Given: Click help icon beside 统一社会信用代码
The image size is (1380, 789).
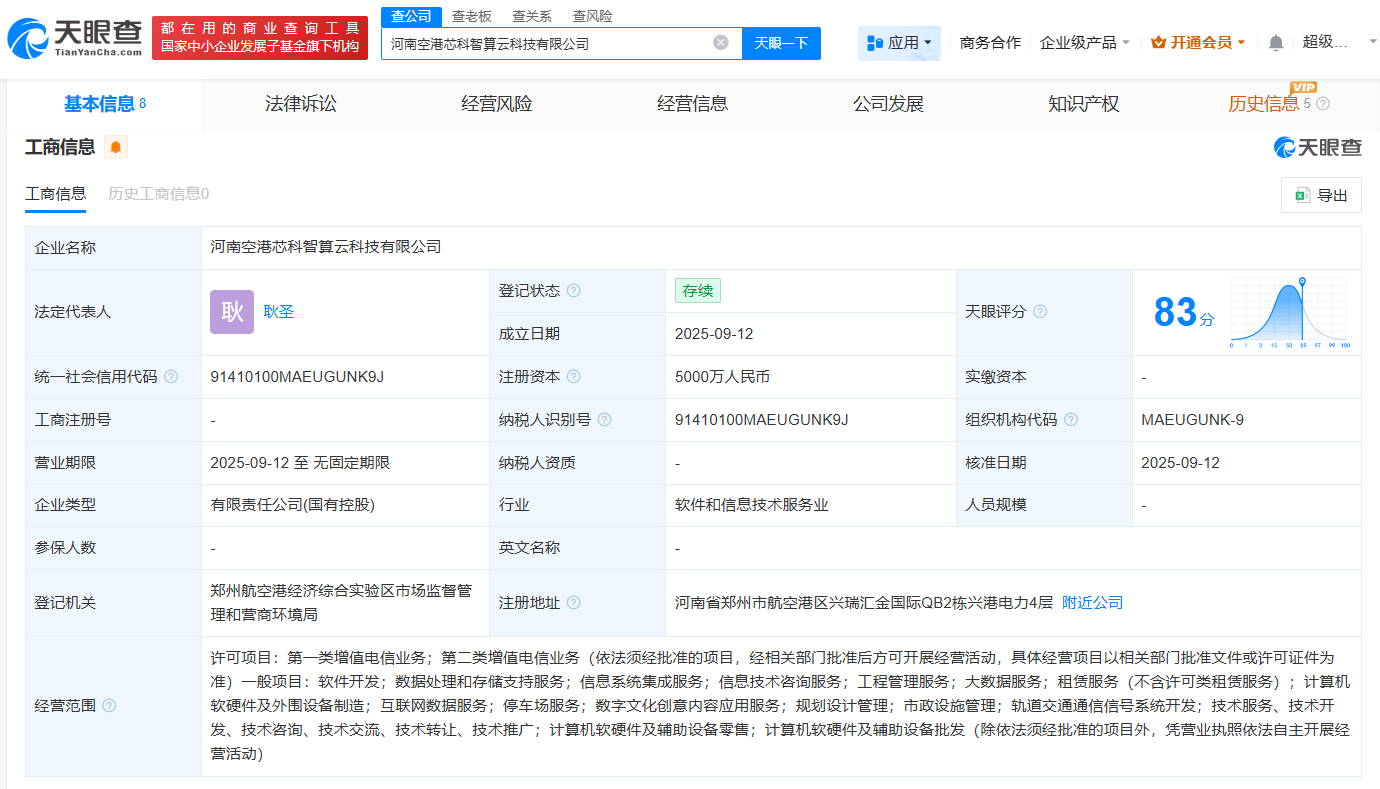Looking at the screenshot, I should point(172,377).
